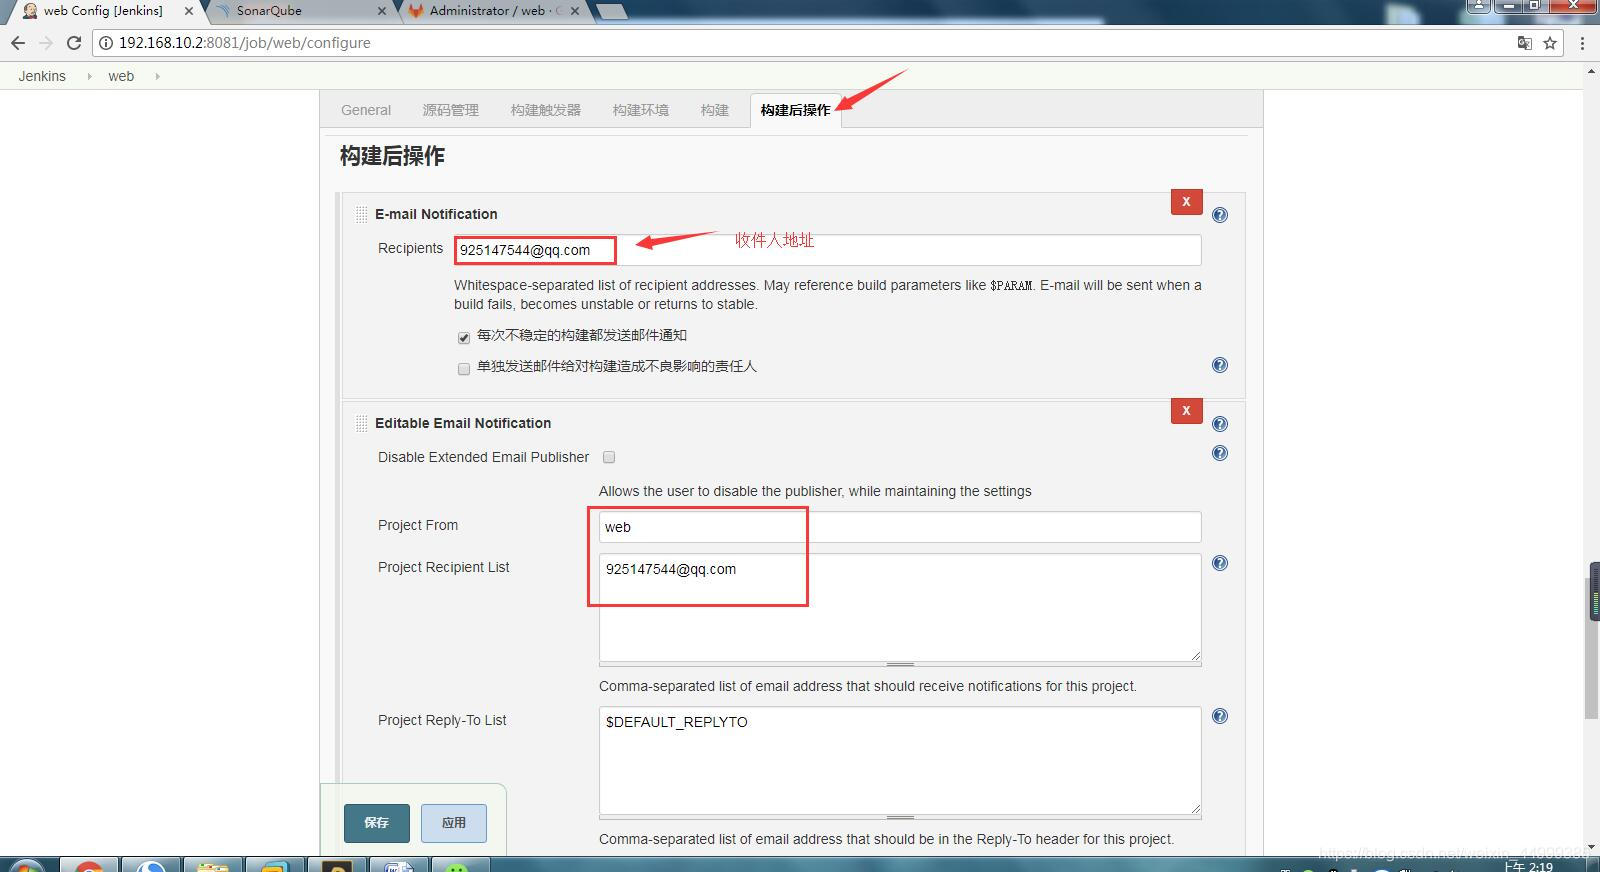This screenshot has width=1600, height=872.
Task: Grab the Project Recipient List resize handle
Action: [900, 665]
